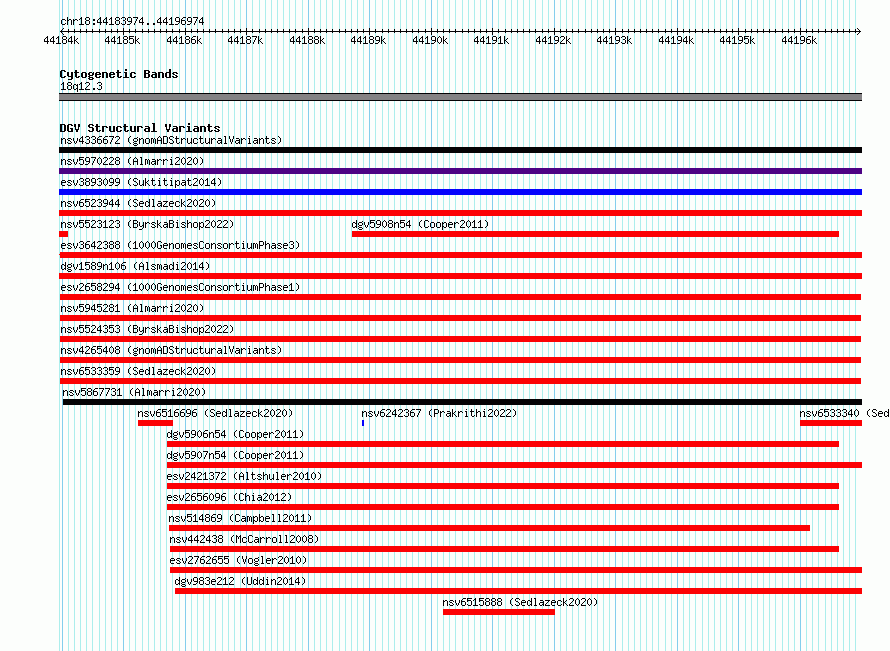
Task: Click the Cytogenetic Bands track title
Action: point(119,74)
